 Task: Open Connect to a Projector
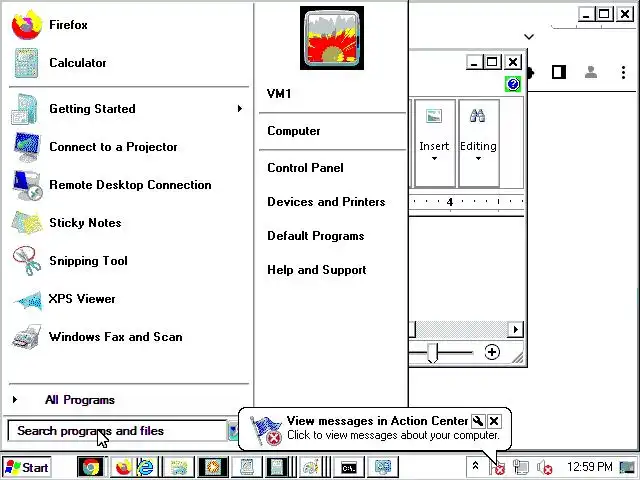coord(129,147)
